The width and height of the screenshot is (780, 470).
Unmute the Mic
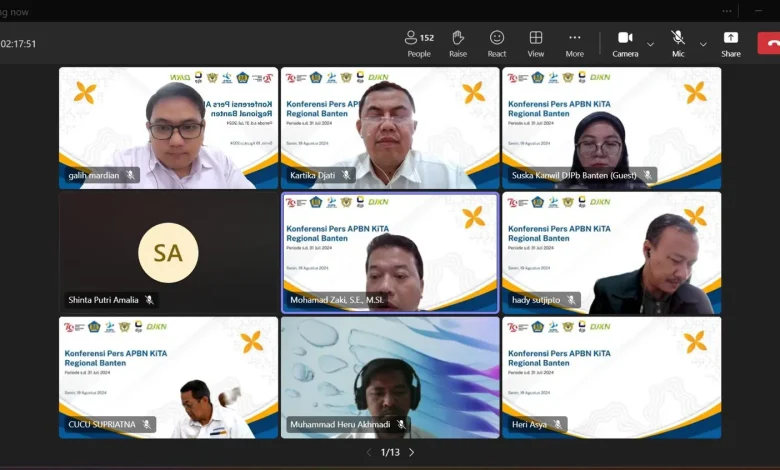point(678,43)
